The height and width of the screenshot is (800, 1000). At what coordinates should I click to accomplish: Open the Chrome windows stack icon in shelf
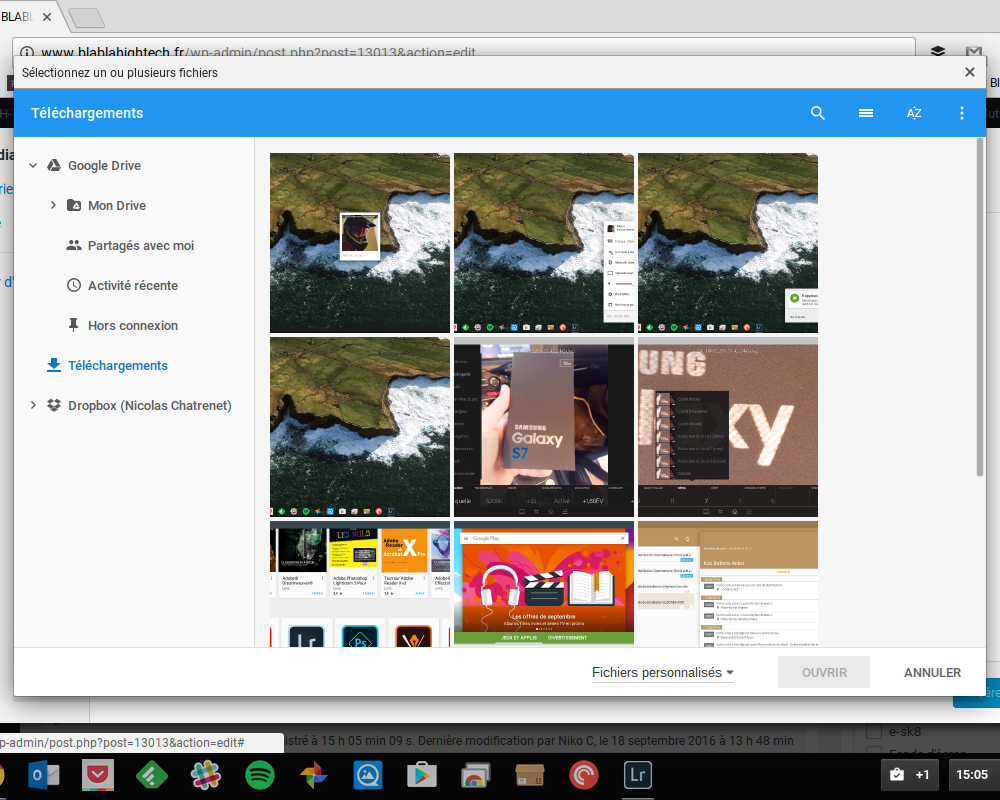(476, 775)
